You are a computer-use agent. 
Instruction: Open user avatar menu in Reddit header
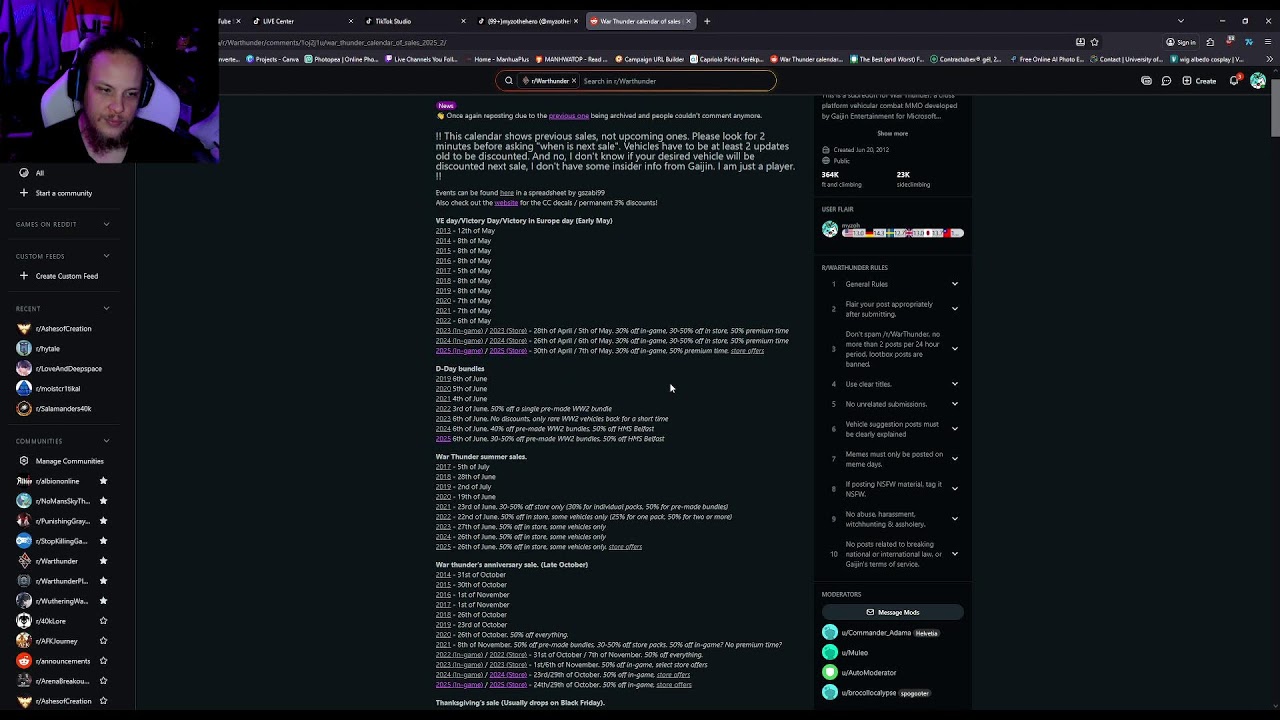point(1258,81)
